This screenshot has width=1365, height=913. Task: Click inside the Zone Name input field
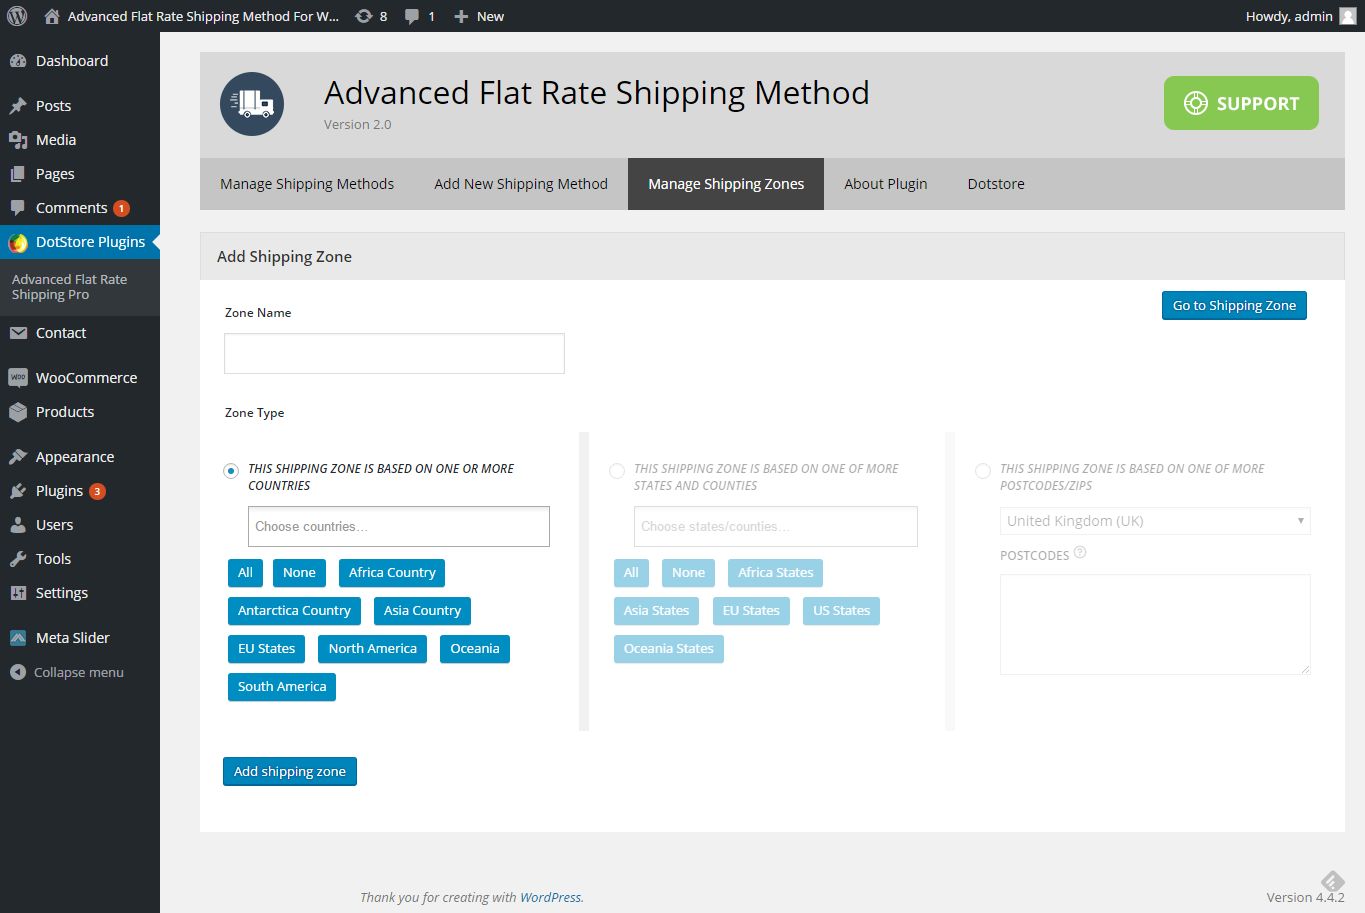pyautogui.click(x=393, y=353)
